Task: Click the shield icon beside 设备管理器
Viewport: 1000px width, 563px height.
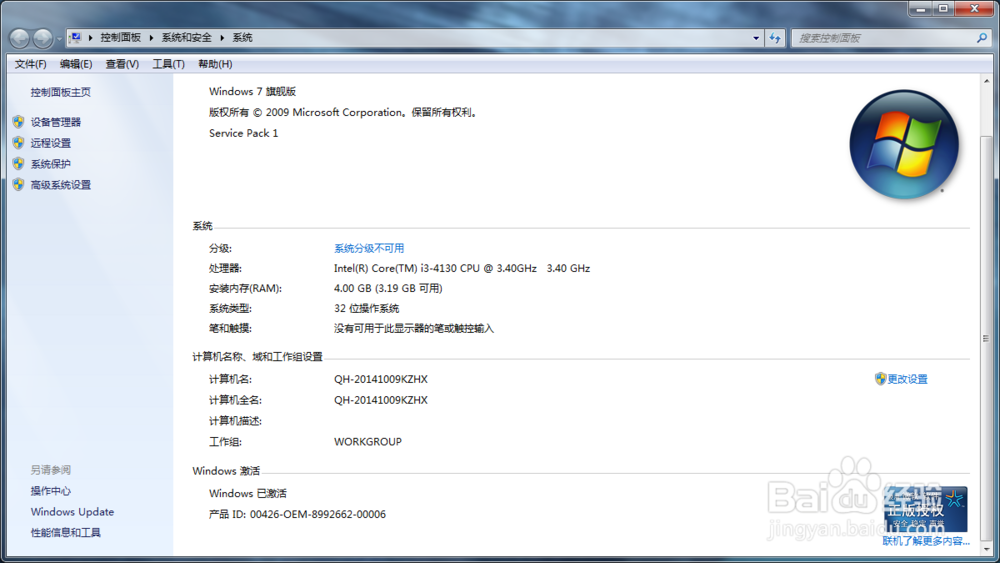Action: click(18, 121)
